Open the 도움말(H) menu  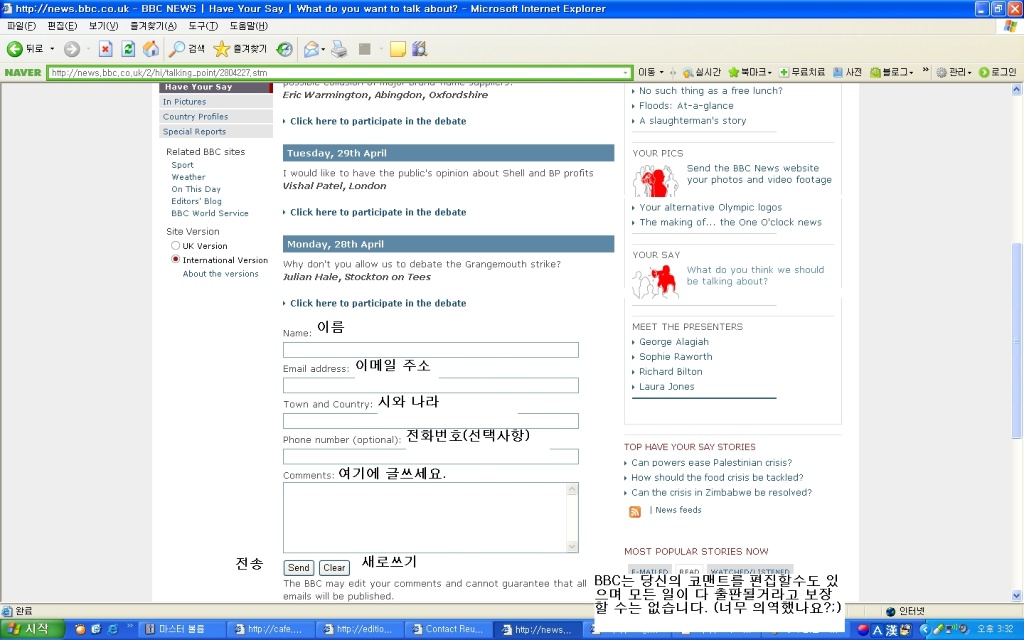click(x=248, y=26)
